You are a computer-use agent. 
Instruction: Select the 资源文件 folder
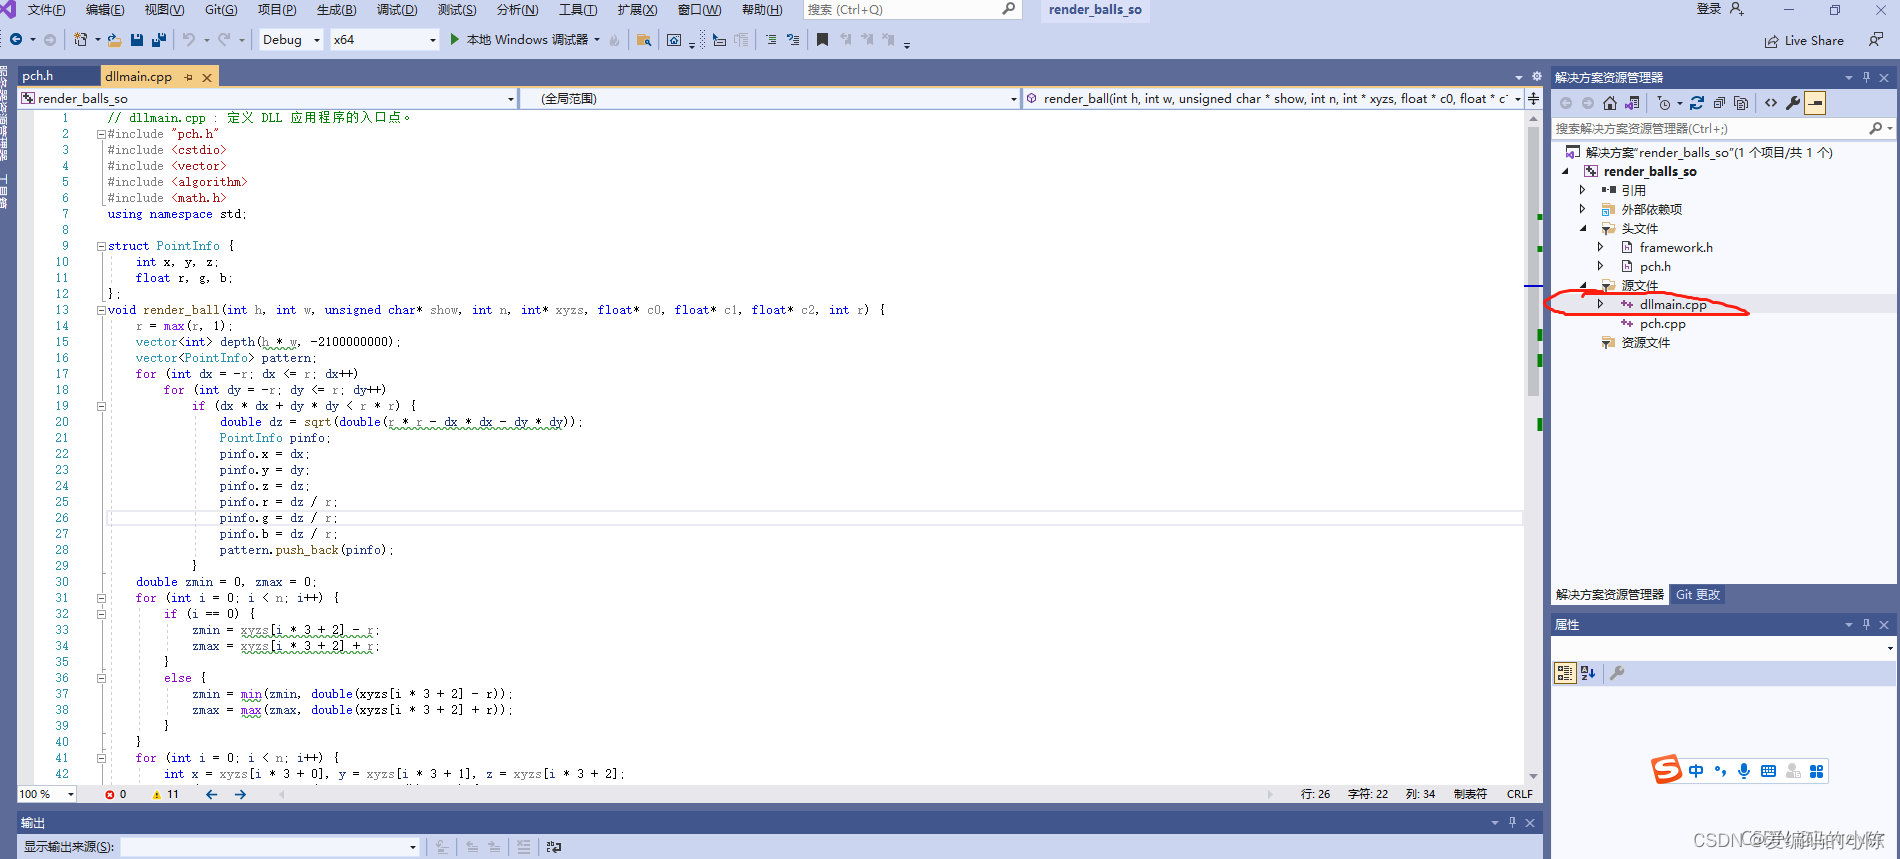1645,343
